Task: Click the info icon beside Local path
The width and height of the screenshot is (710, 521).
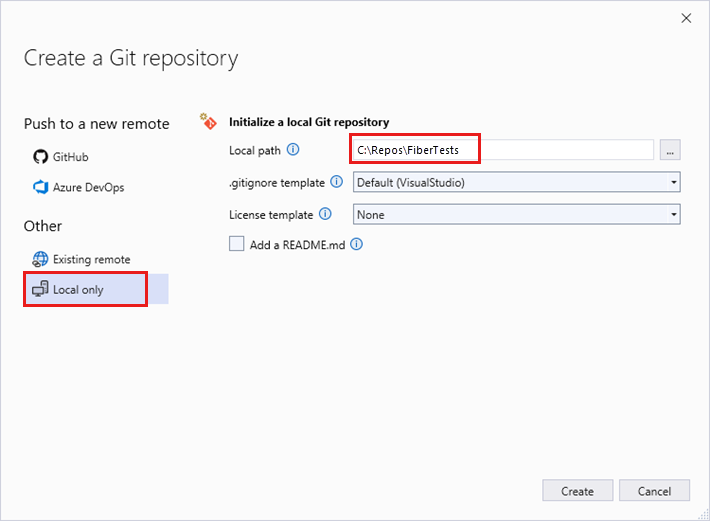Action: [x=293, y=150]
